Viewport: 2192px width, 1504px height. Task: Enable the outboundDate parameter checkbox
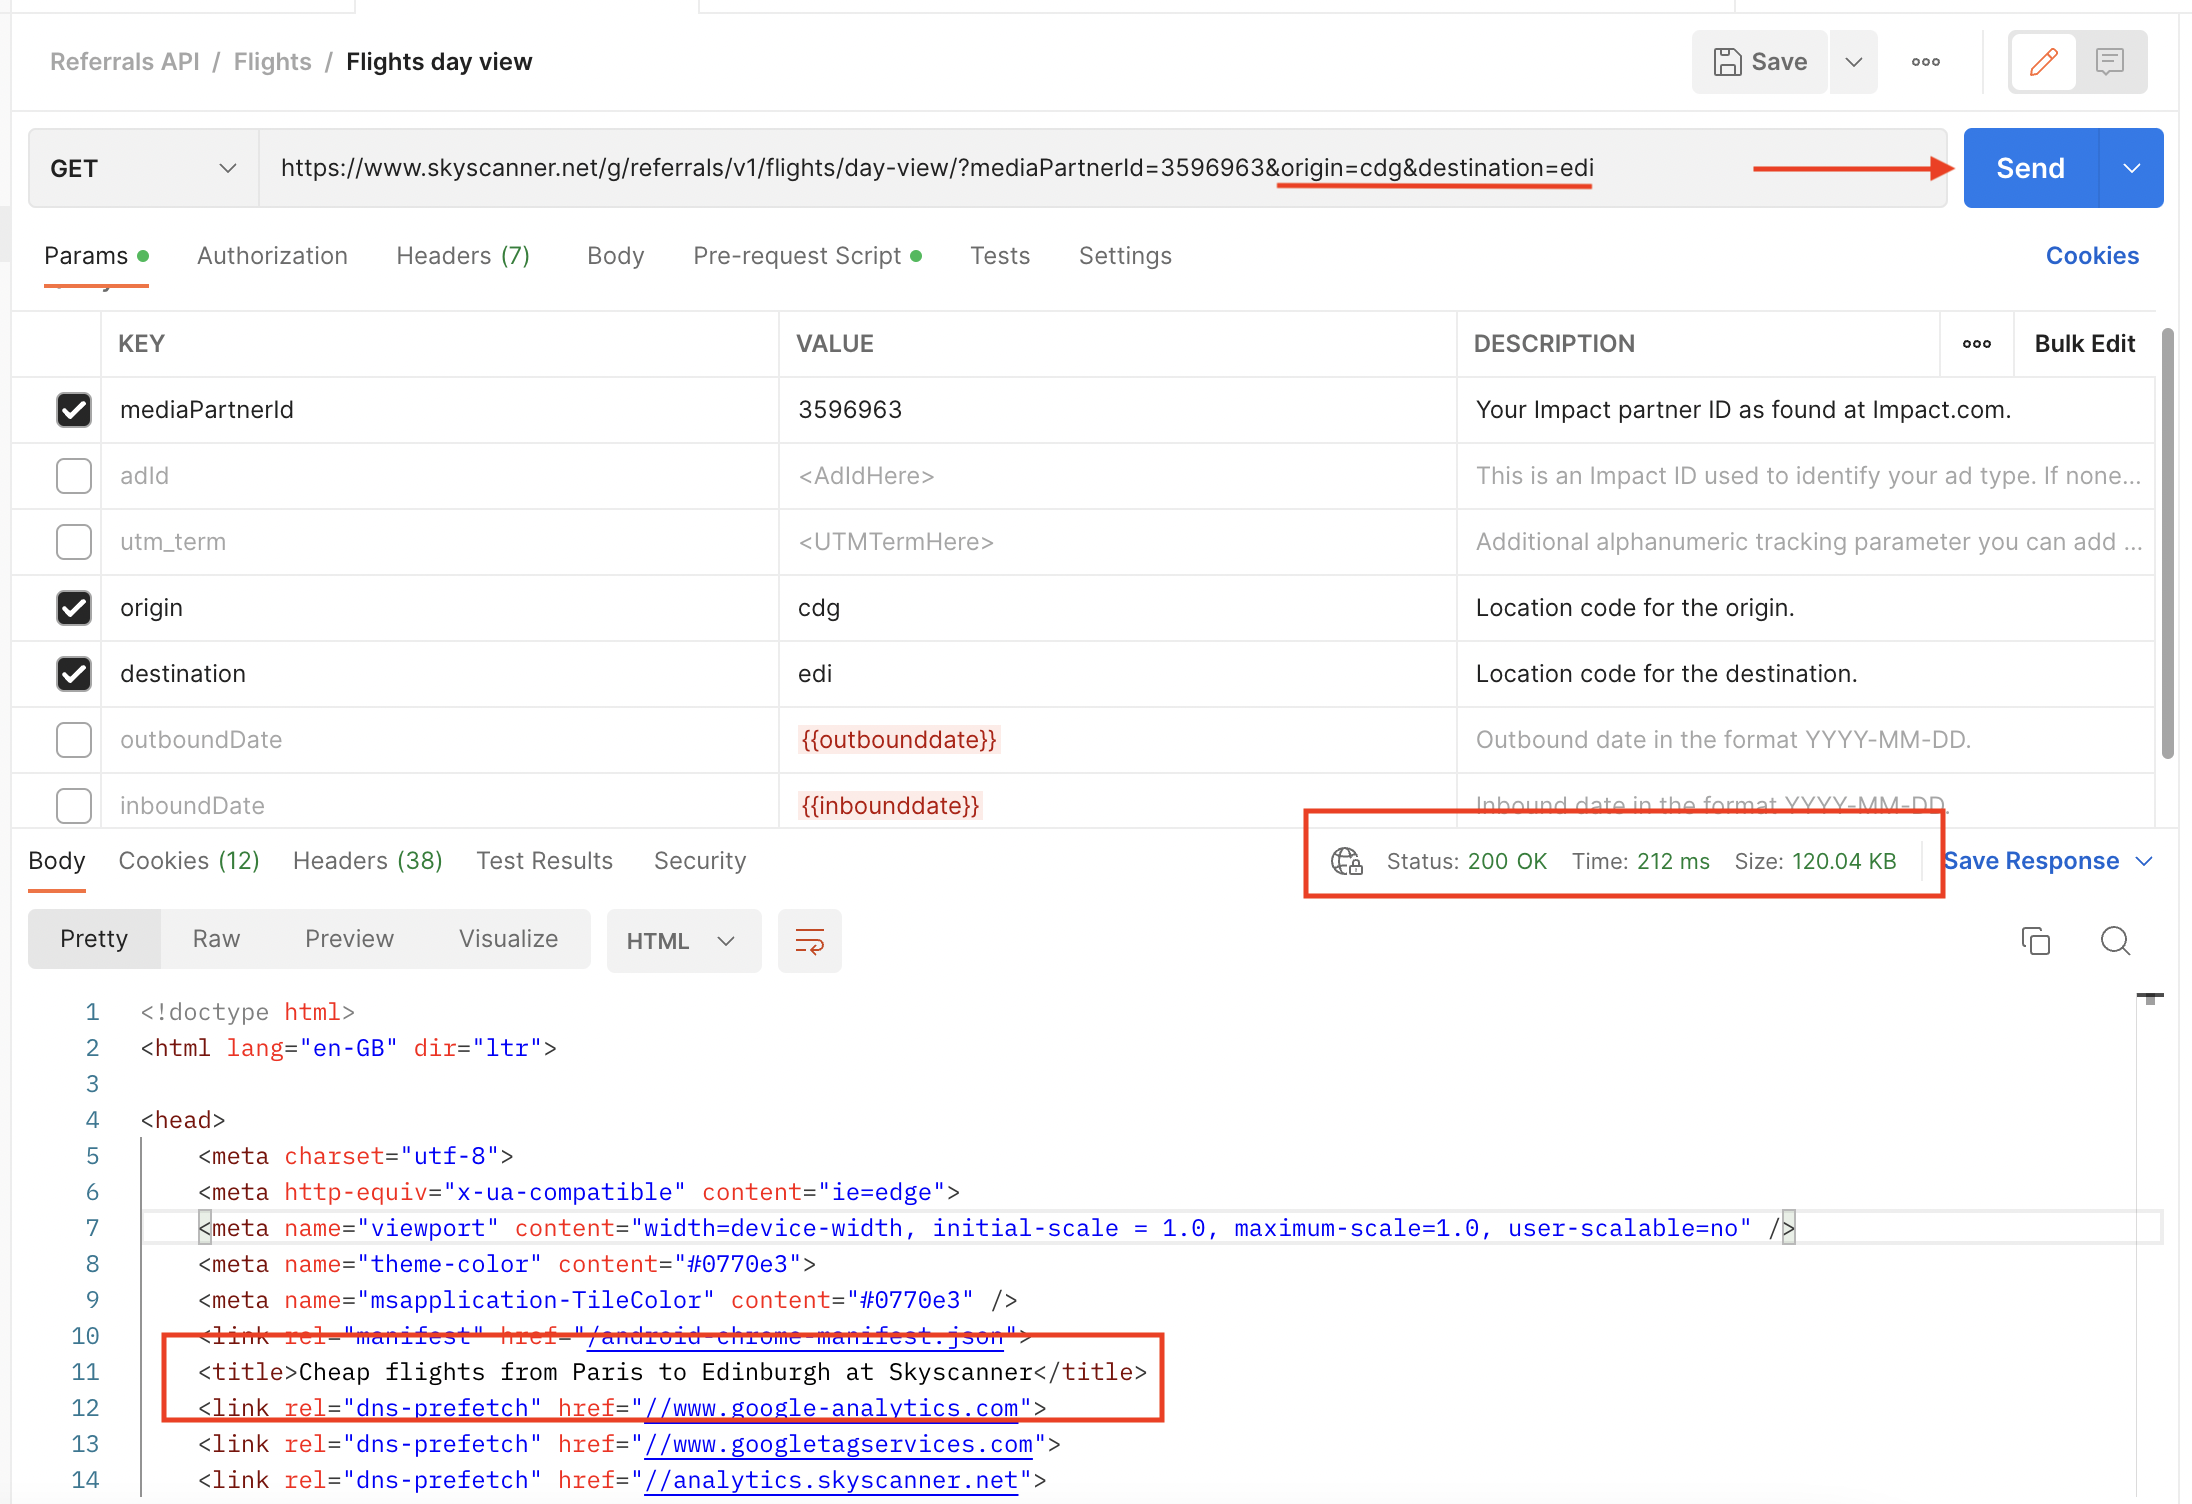point(74,740)
